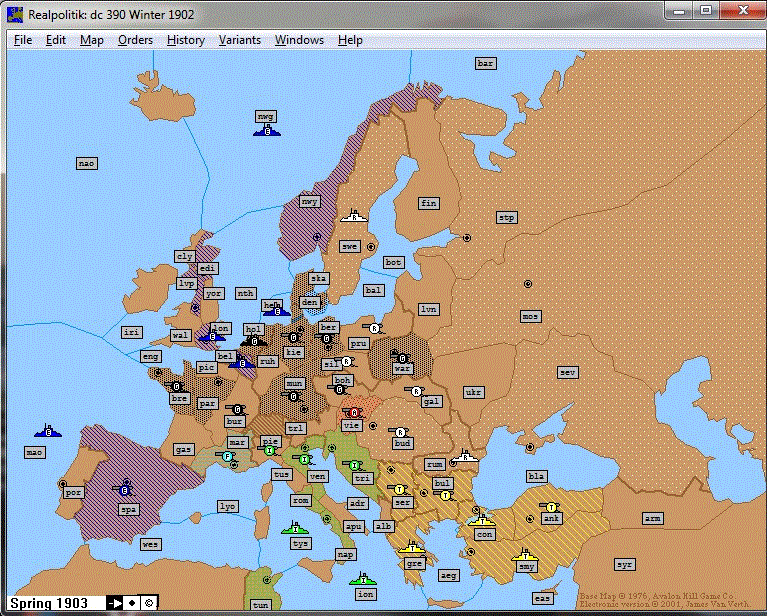Viewport: 767px width, 616px height.
Task: Select the English fleet in hel
Action: 277,310
